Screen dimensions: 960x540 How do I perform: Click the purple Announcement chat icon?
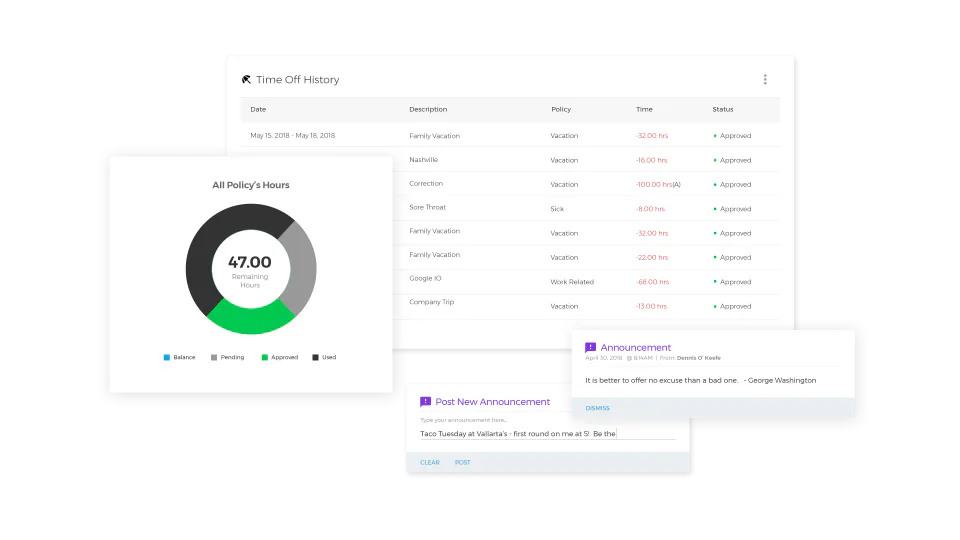click(590, 347)
